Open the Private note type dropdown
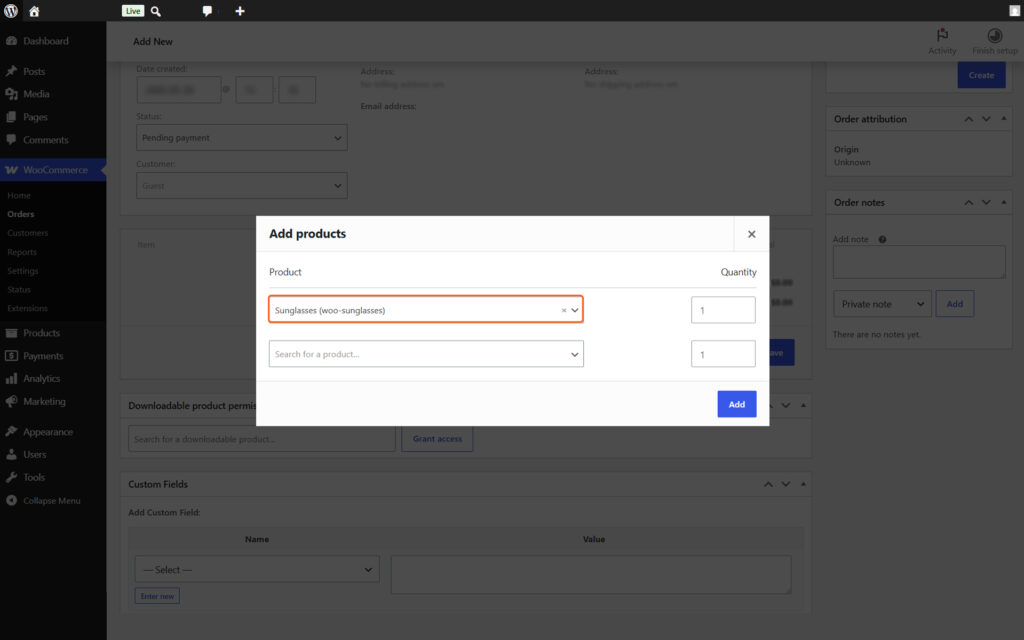The width and height of the screenshot is (1024, 640). pyautogui.click(x=882, y=304)
